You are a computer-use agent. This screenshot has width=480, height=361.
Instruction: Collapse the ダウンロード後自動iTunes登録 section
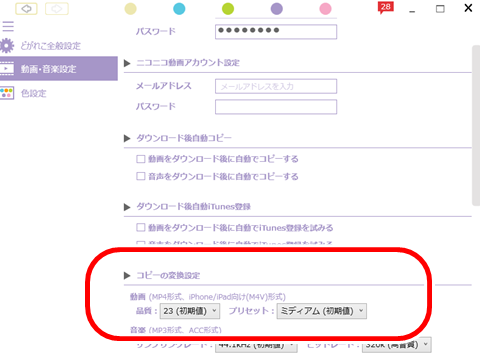(x=127, y=207)
